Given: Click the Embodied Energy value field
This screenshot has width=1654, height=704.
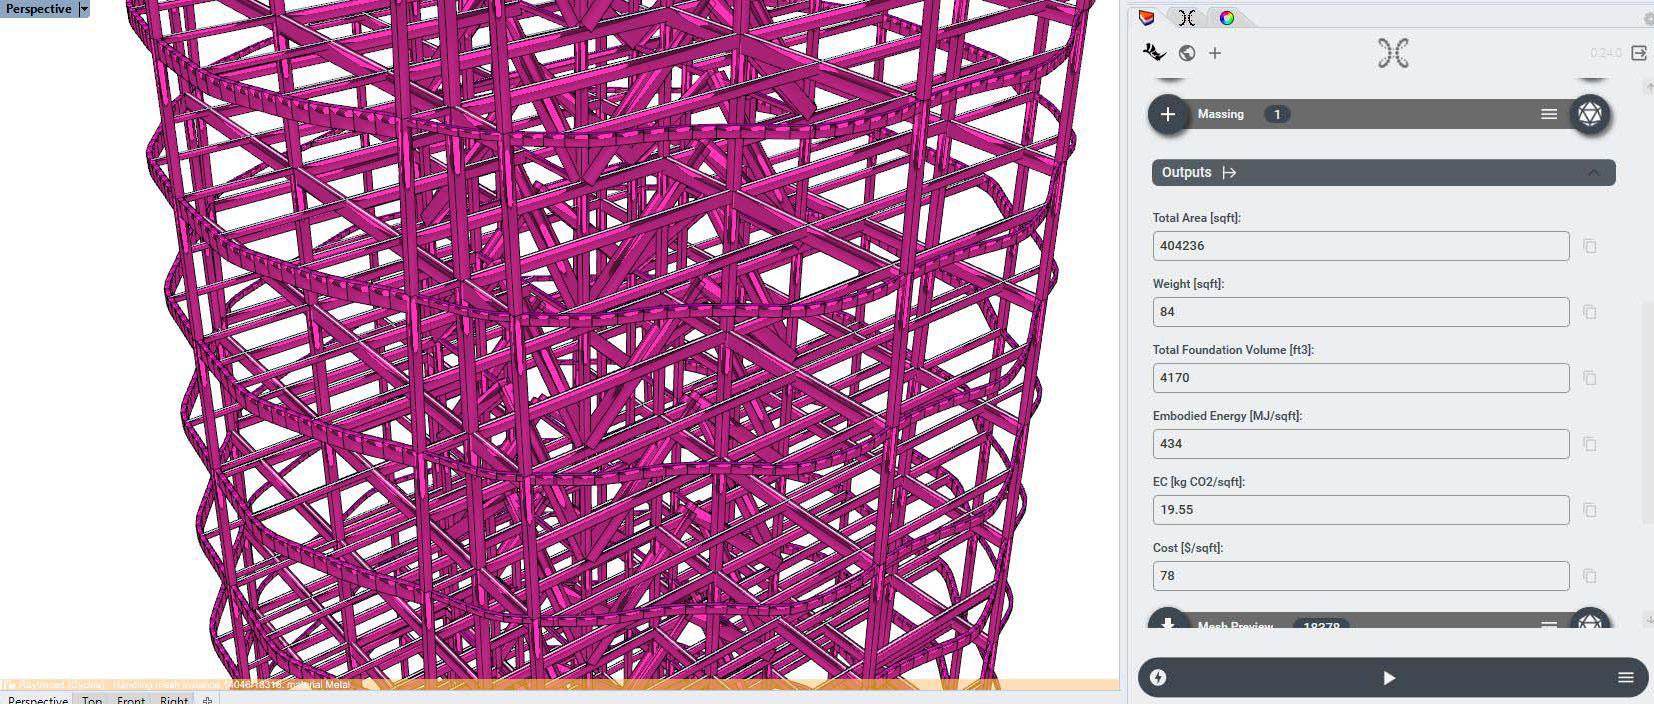Looking at the screenshot, I should point(1361,444).
